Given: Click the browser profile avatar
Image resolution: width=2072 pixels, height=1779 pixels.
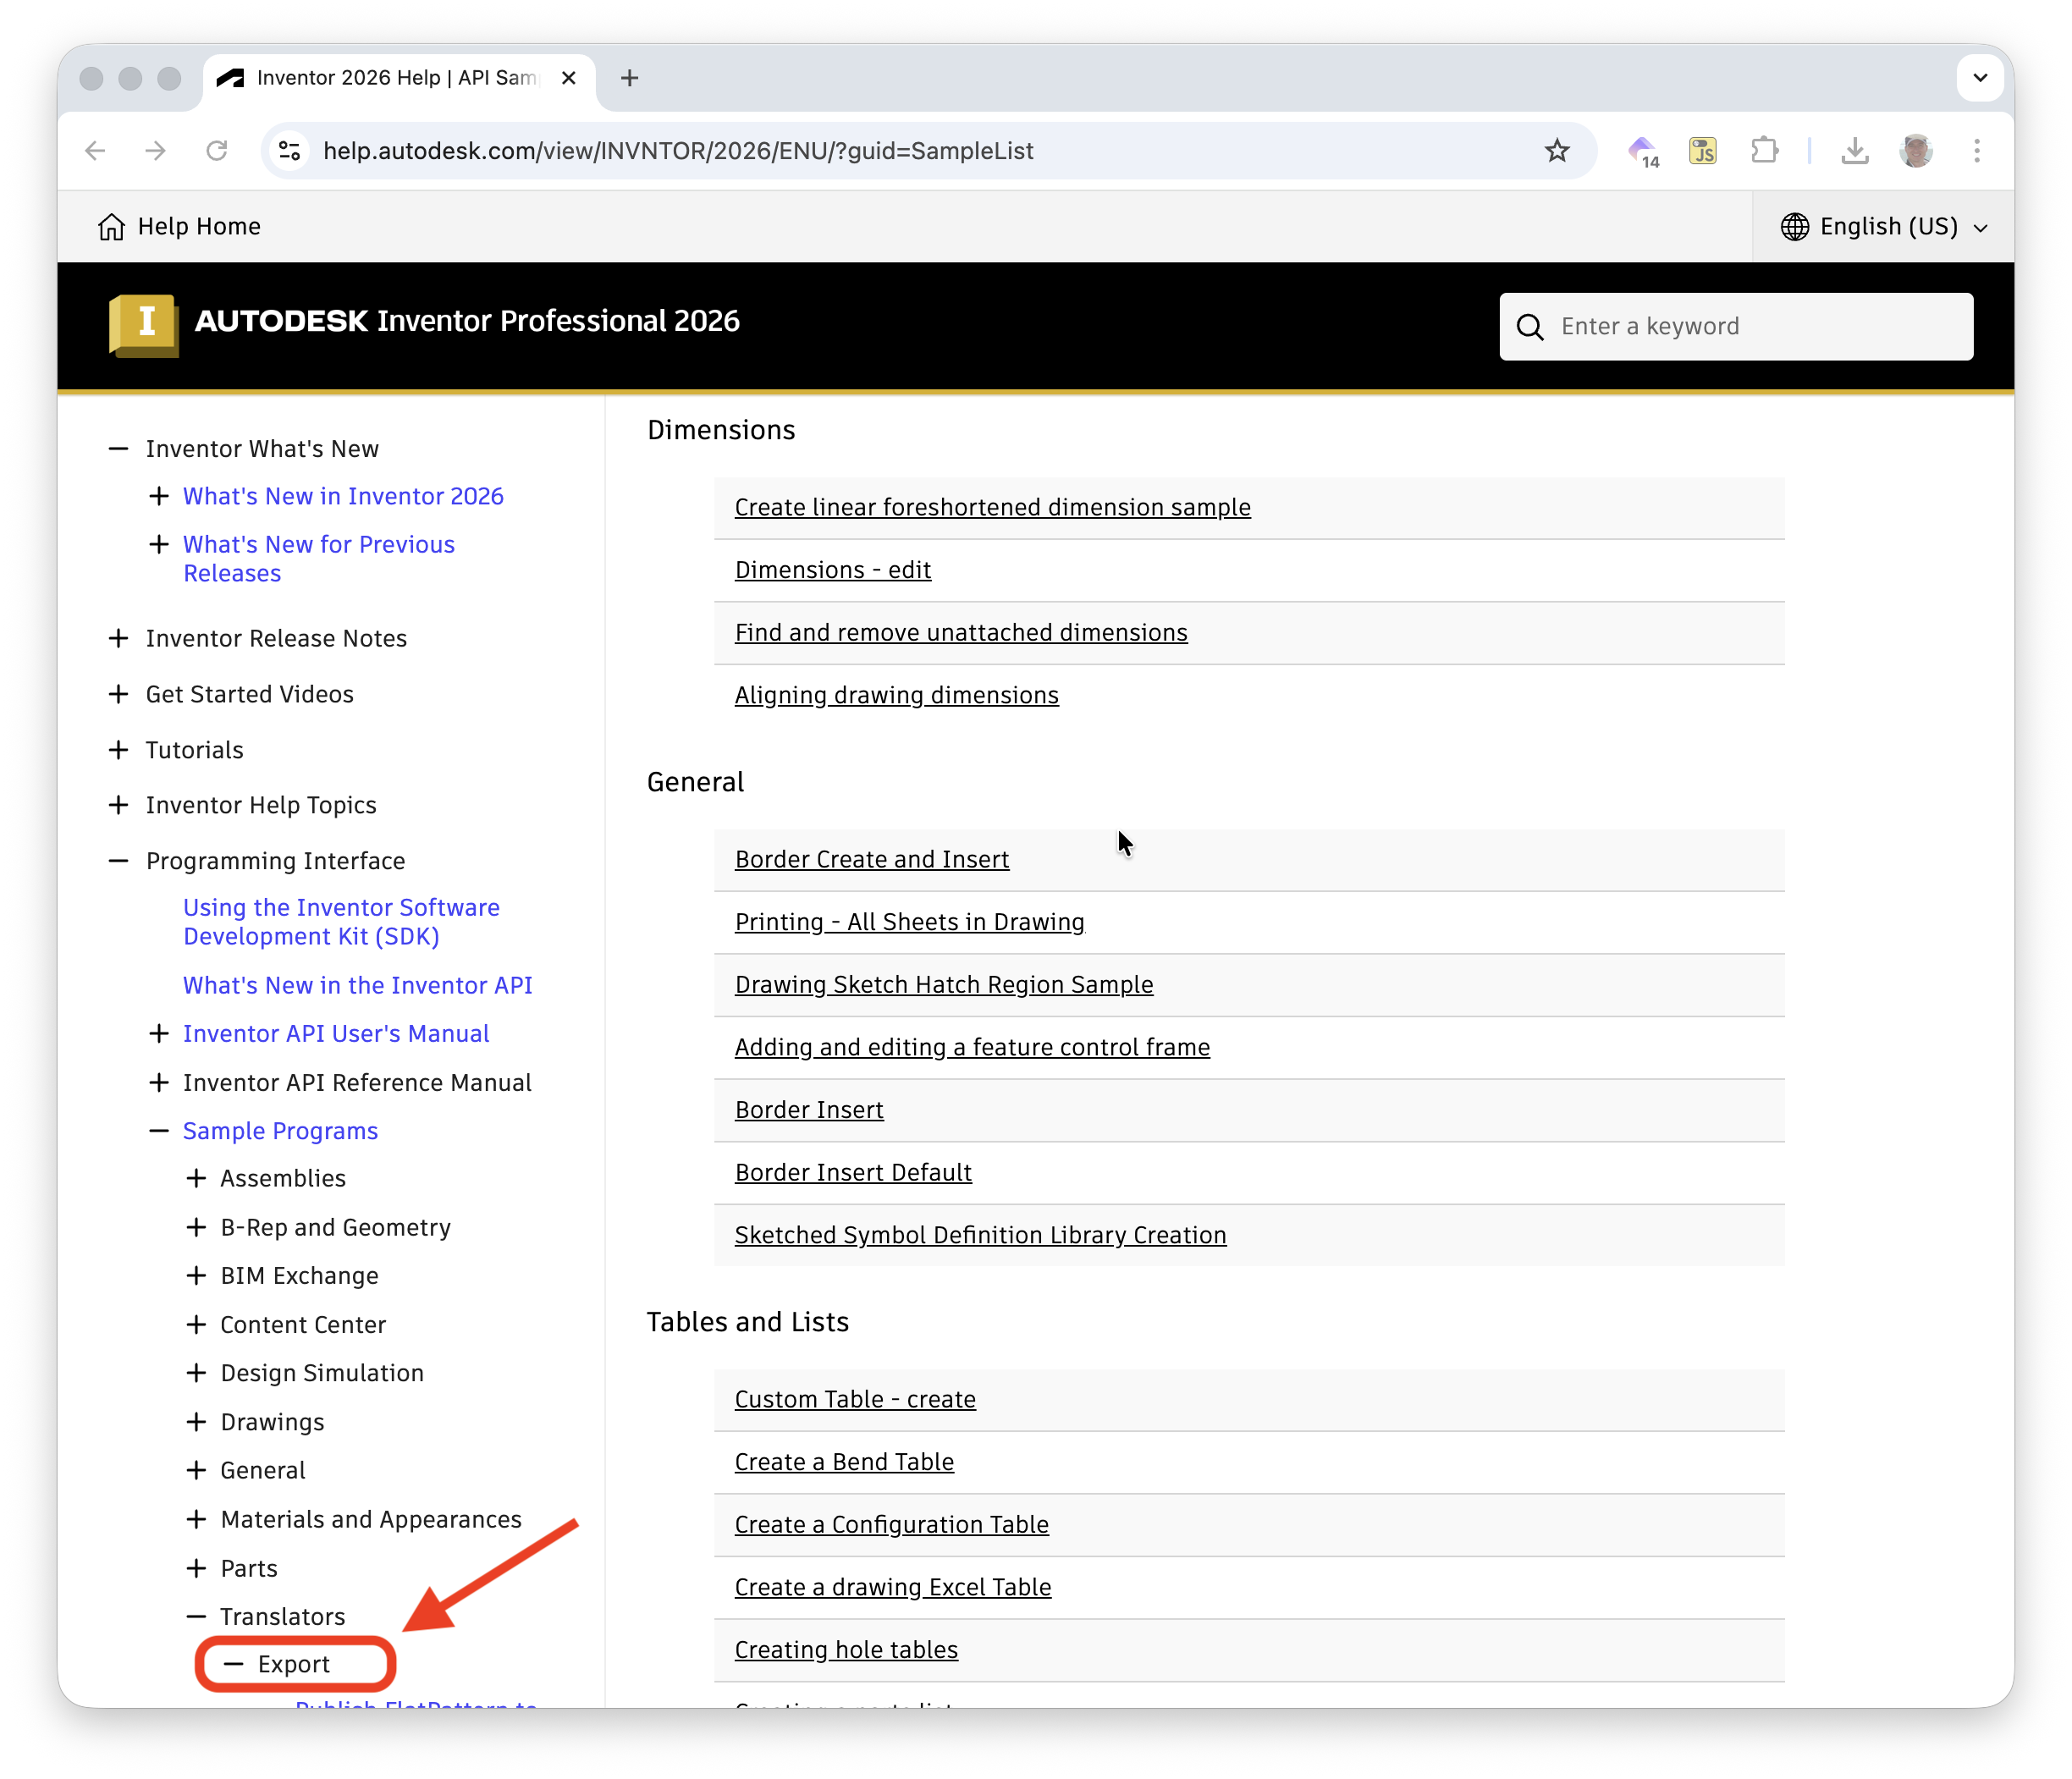Looking at the screenshot, I should (1917, 151).
